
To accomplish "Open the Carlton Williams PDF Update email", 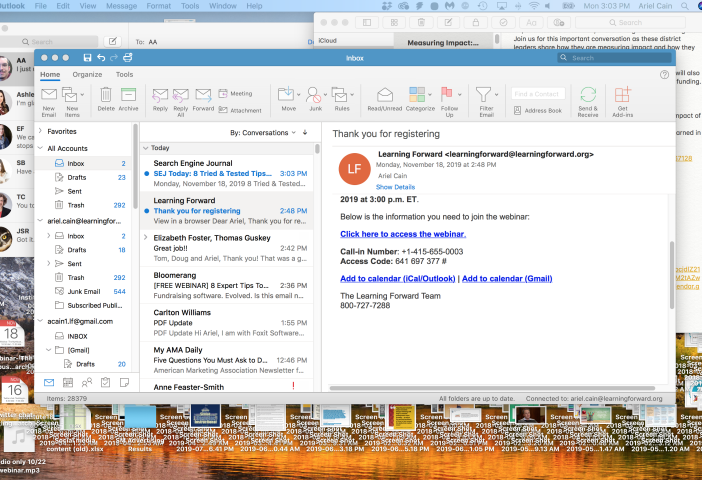I will (x=227, y=323).
